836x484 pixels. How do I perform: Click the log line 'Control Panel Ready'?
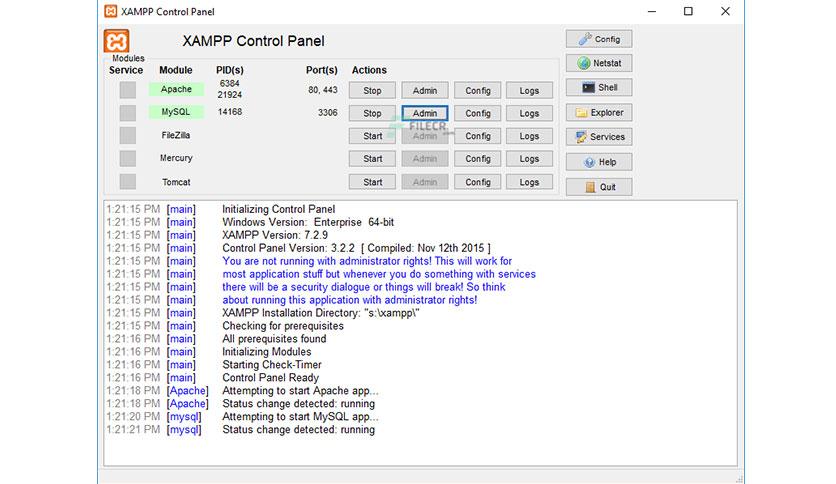tap(270, 377)
